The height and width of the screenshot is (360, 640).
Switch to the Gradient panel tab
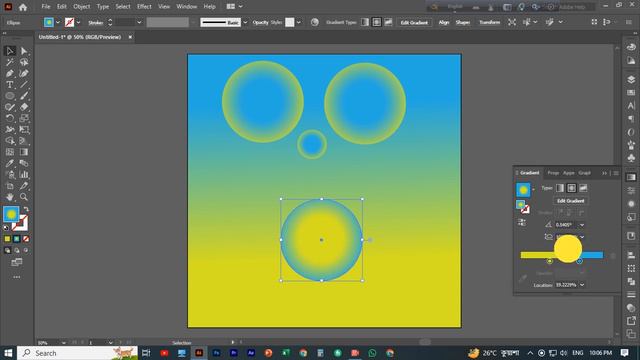(x=529, y=173)
